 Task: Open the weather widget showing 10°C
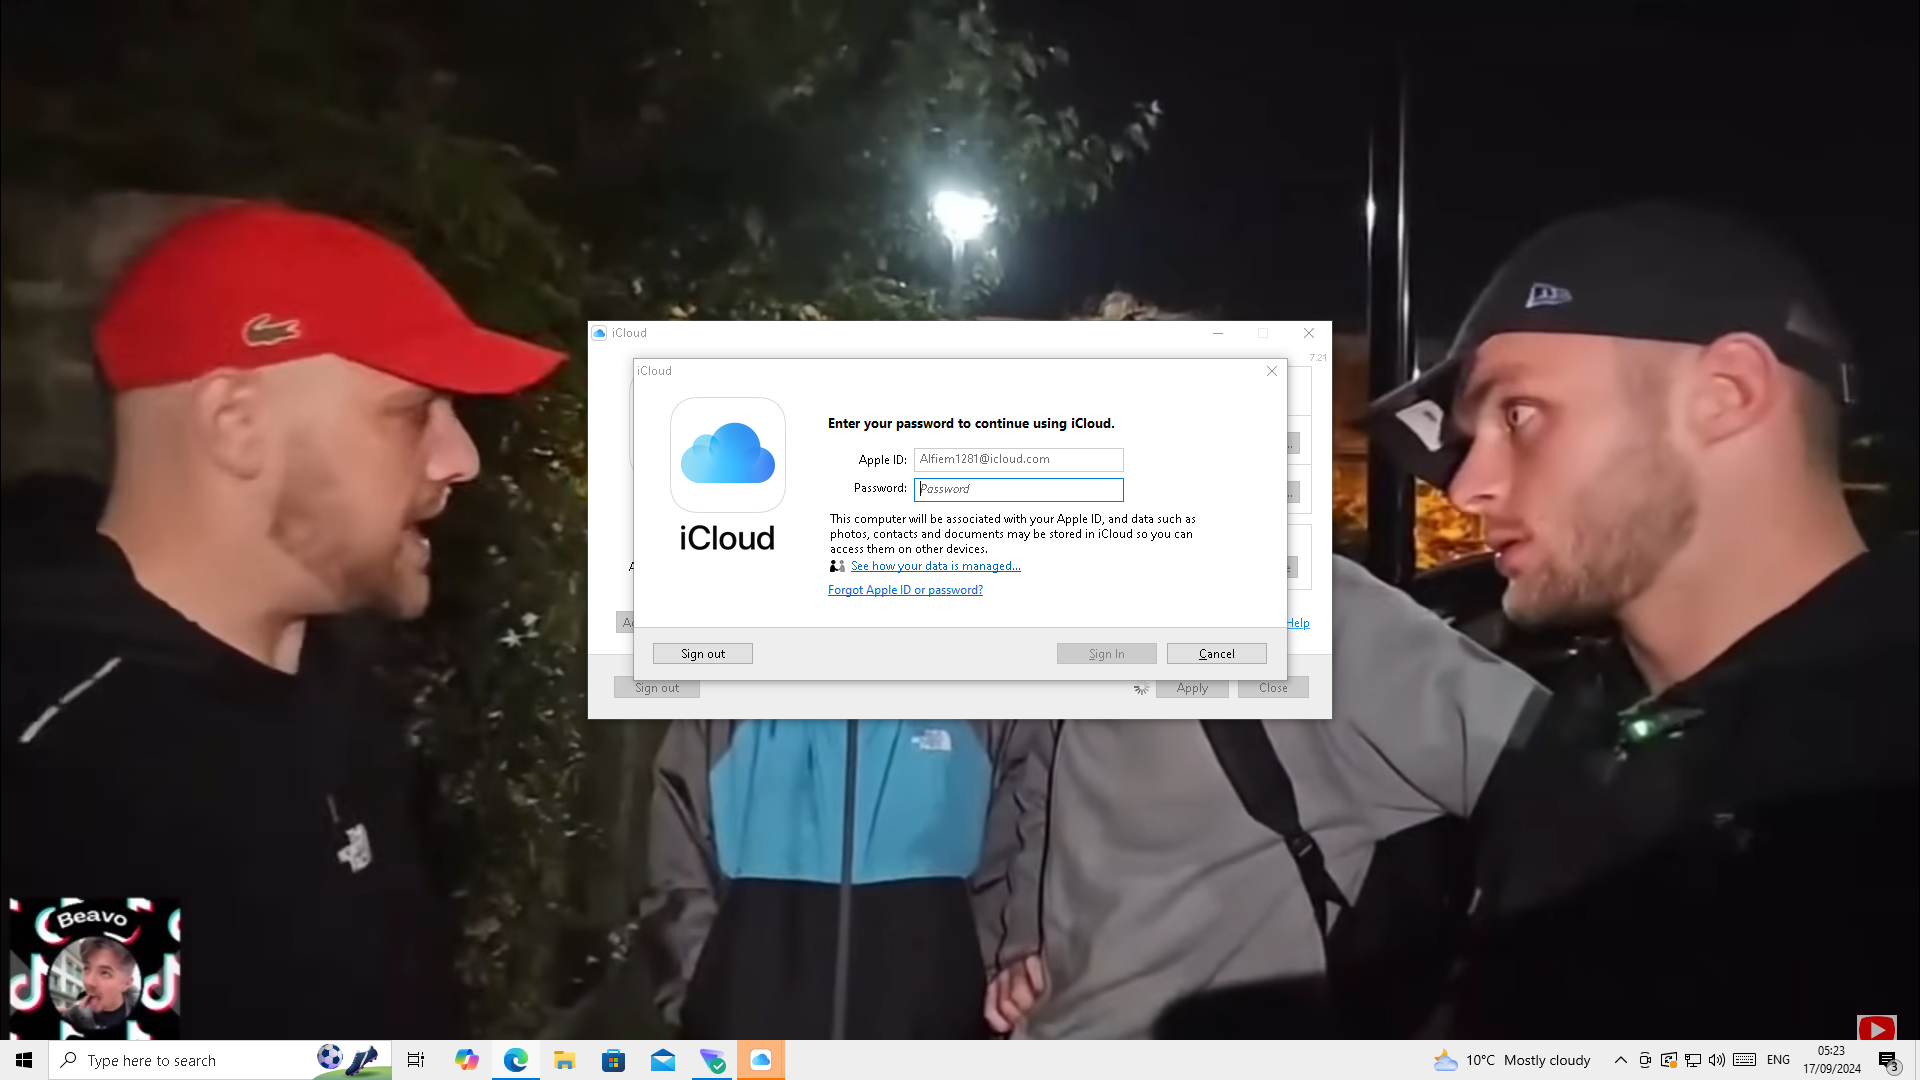pos(1512,1060)
